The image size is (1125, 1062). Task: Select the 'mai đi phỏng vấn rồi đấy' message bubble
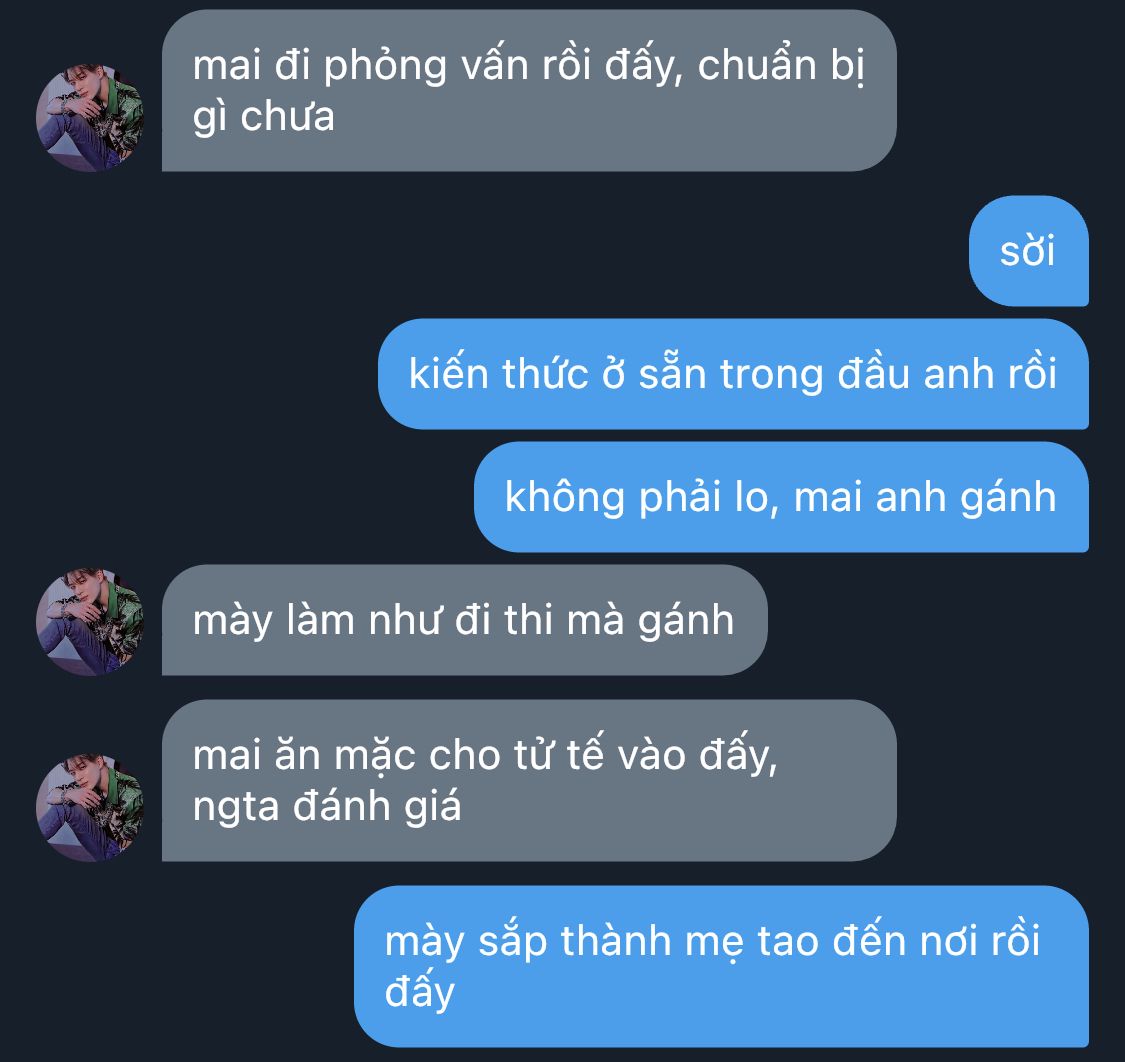pos(529,90)
